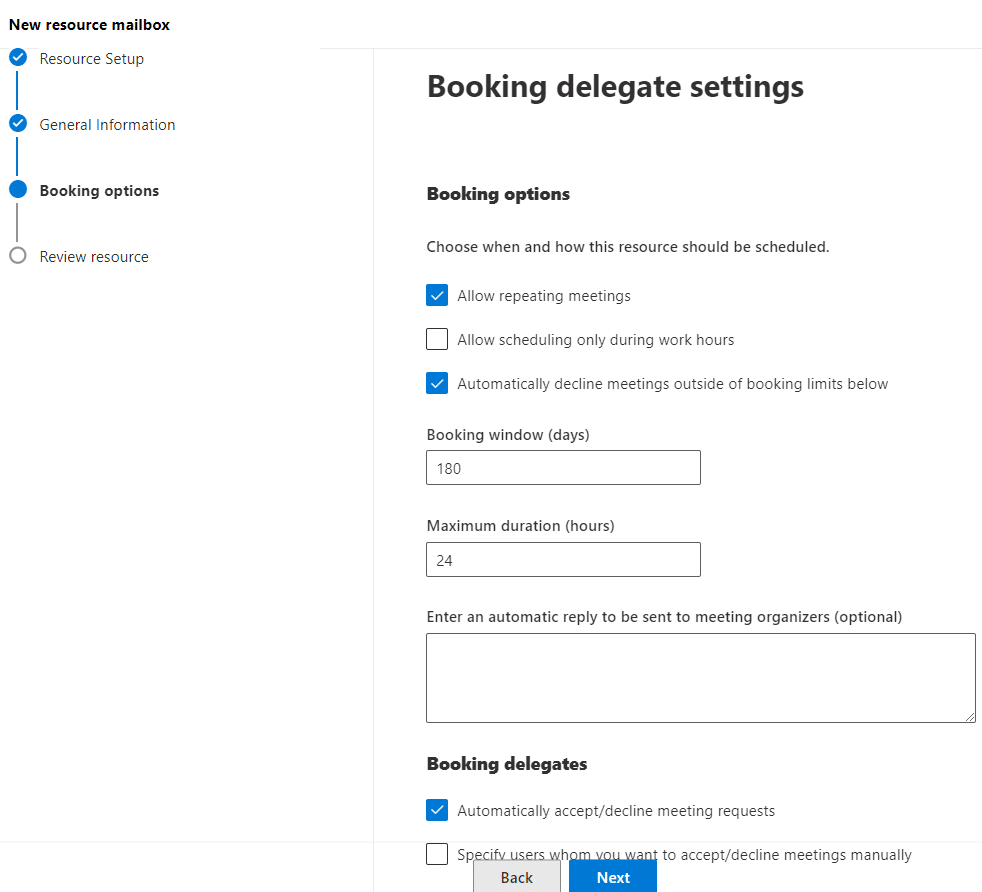The image size is (982, 892).
Task: Click the Booking options current step dot
Action: click(x=18, y=190)
